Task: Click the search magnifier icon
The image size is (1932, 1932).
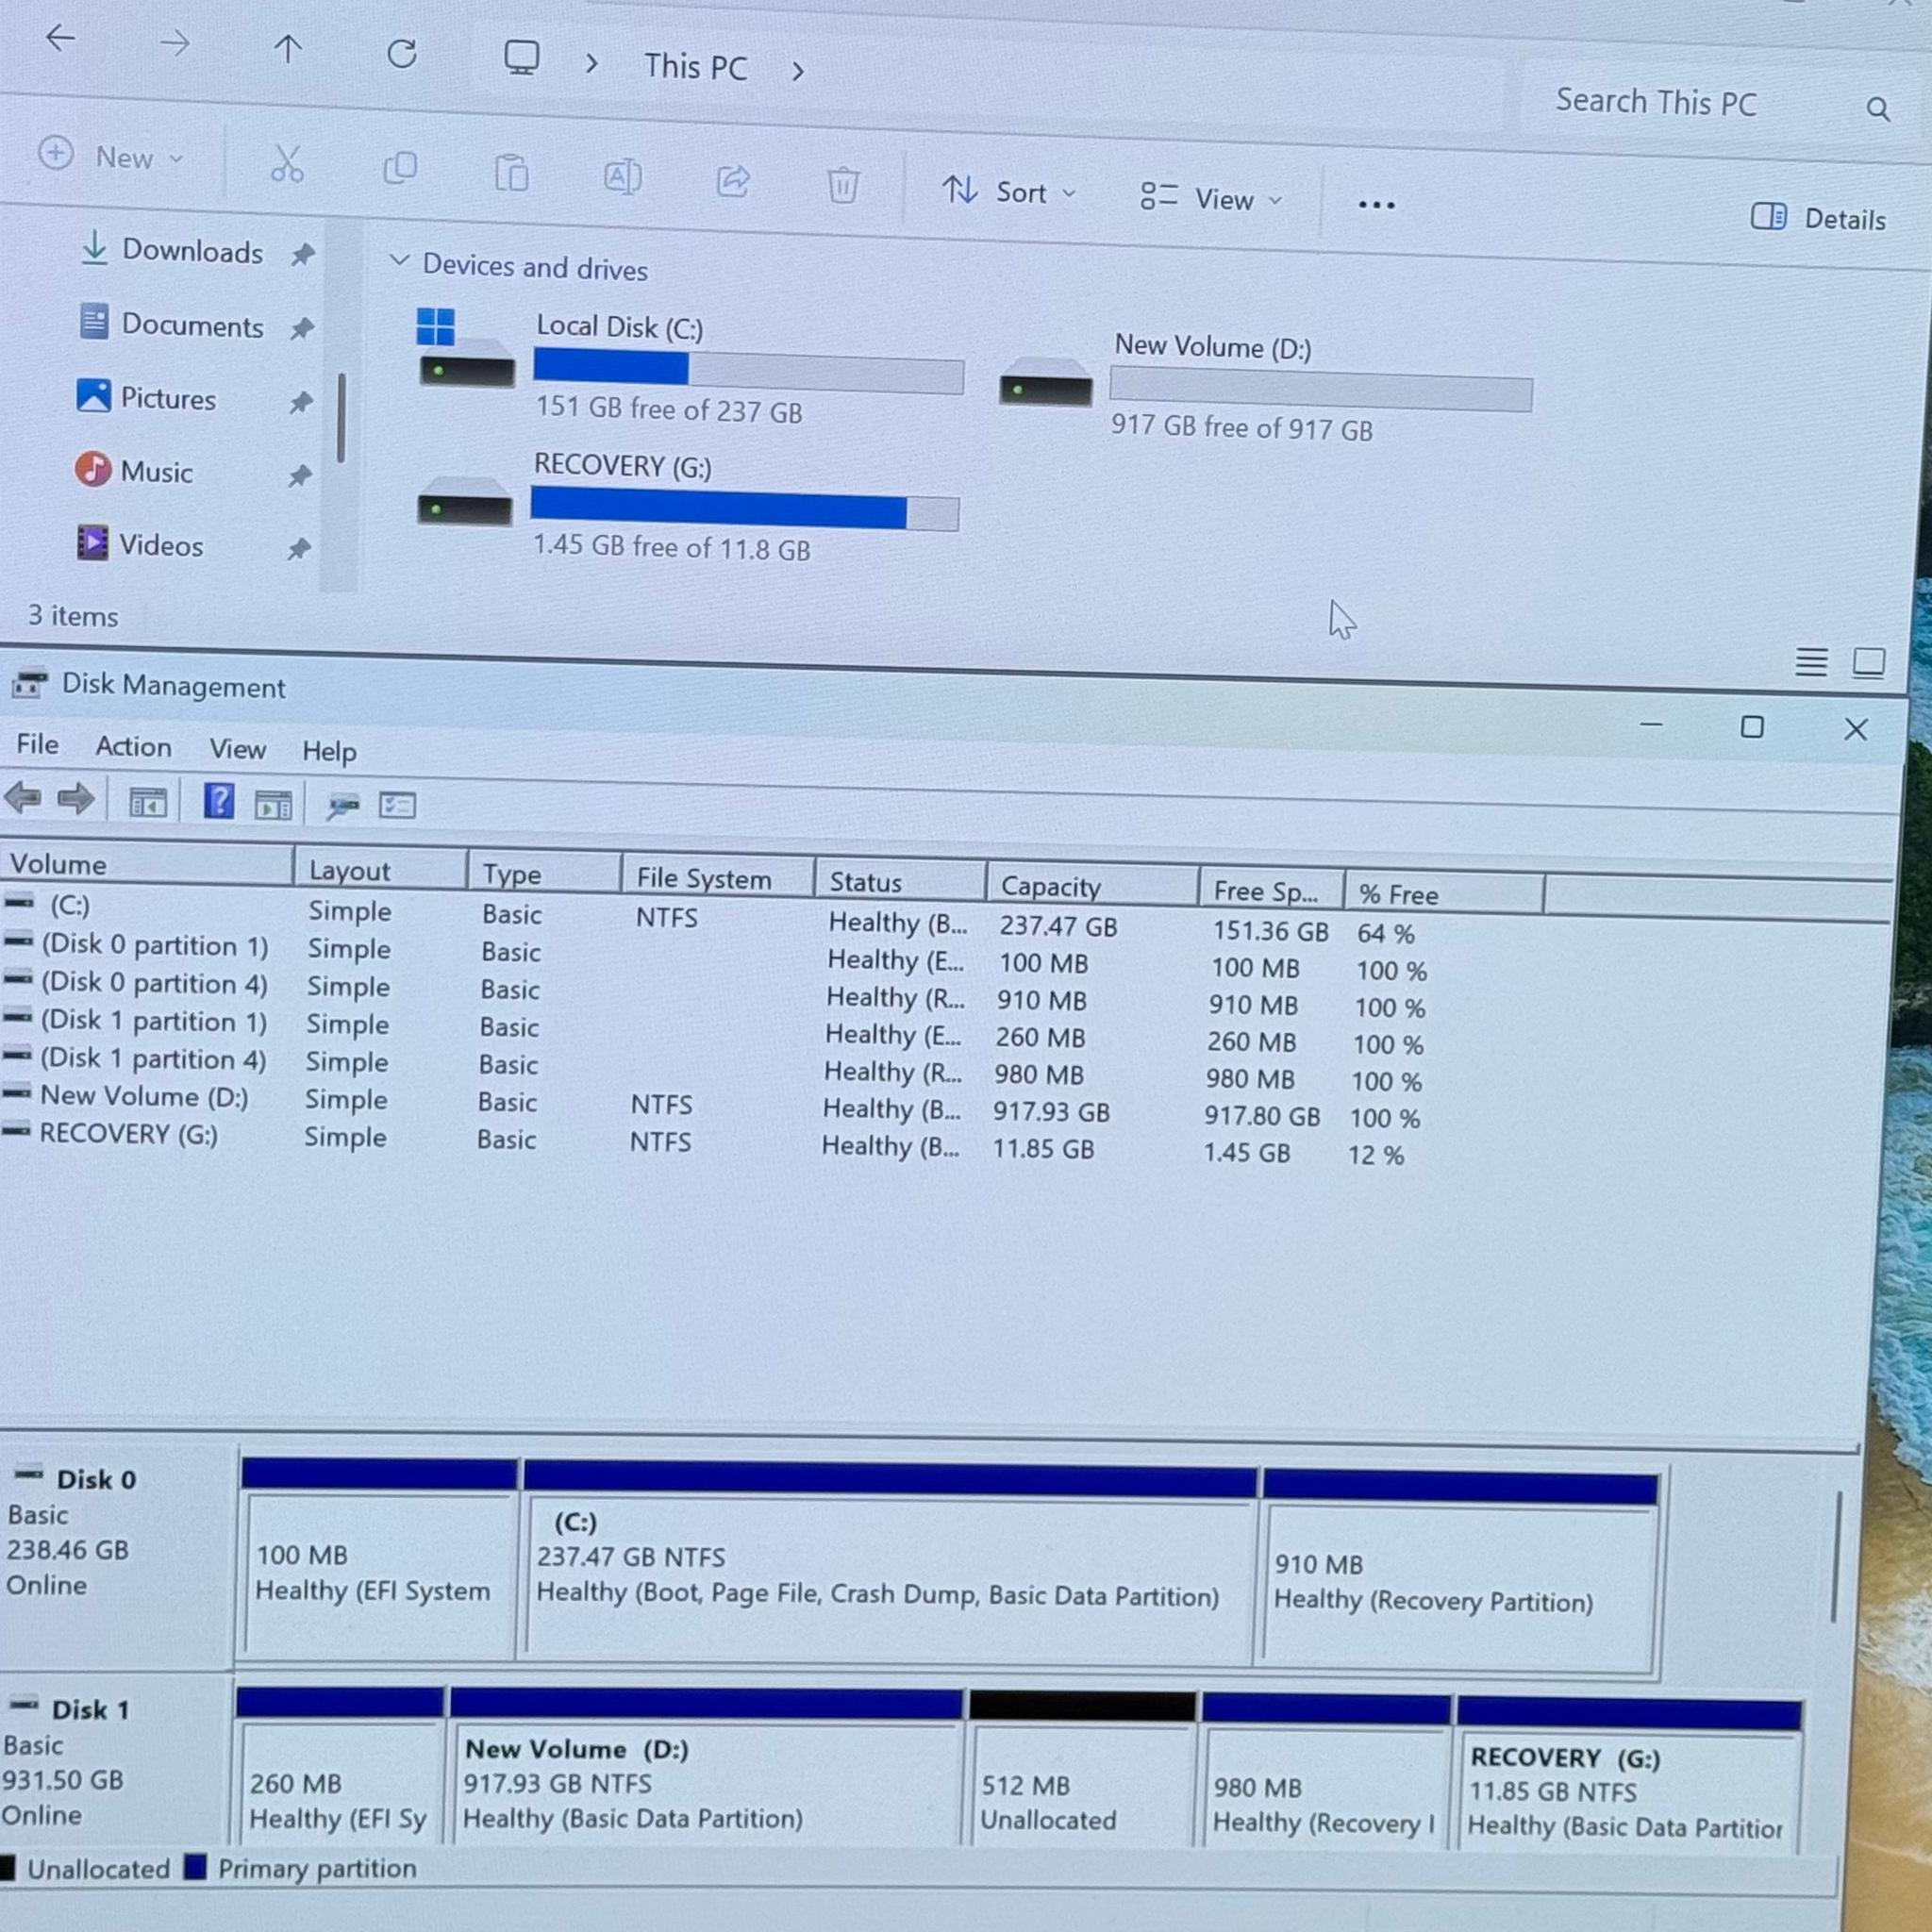Action: point(1878,109)
